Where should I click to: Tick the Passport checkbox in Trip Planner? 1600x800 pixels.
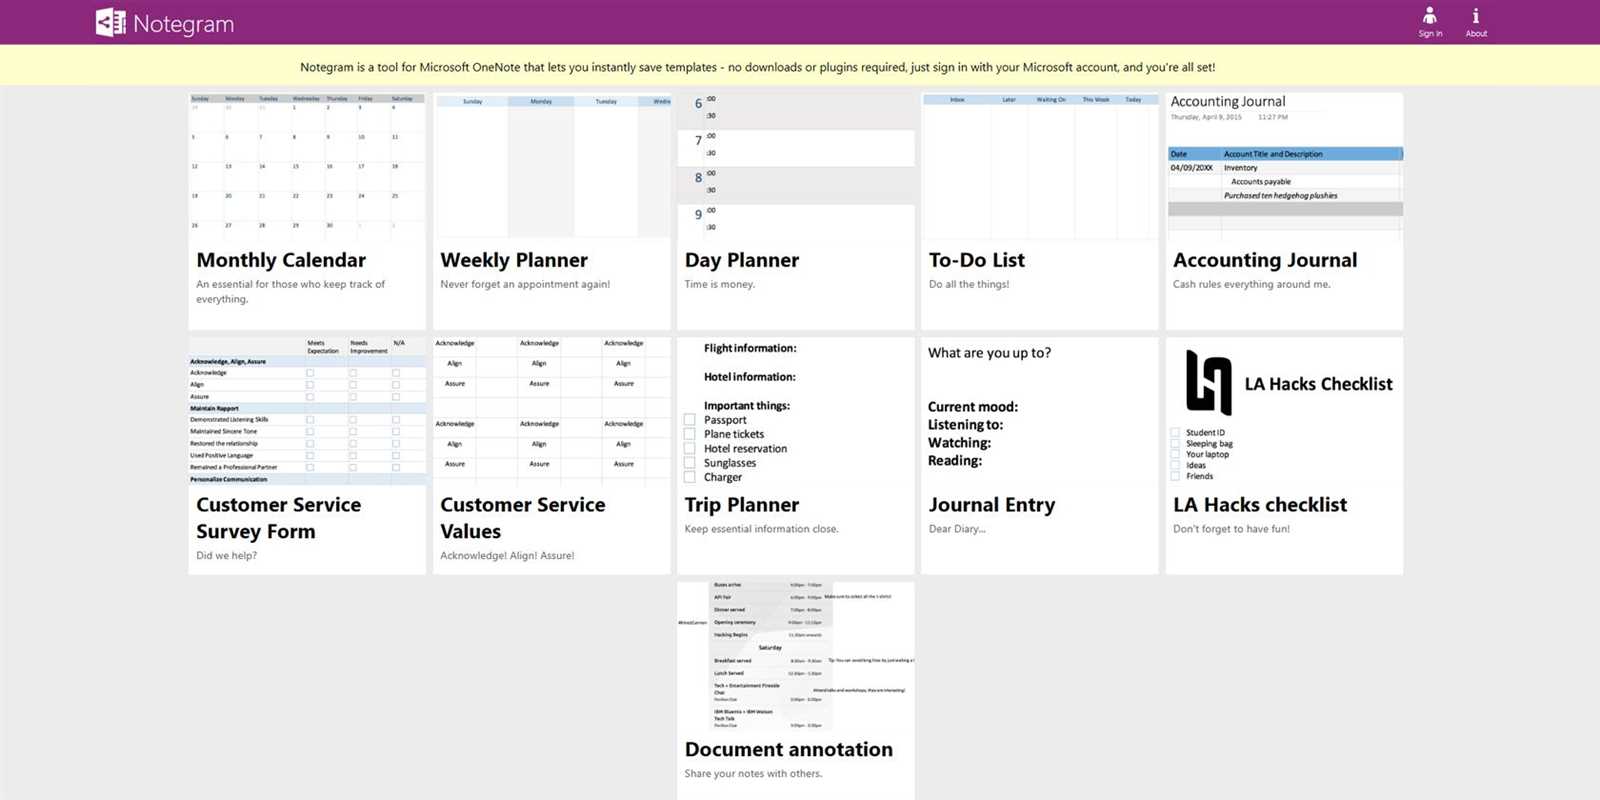(x=689, y=420)
